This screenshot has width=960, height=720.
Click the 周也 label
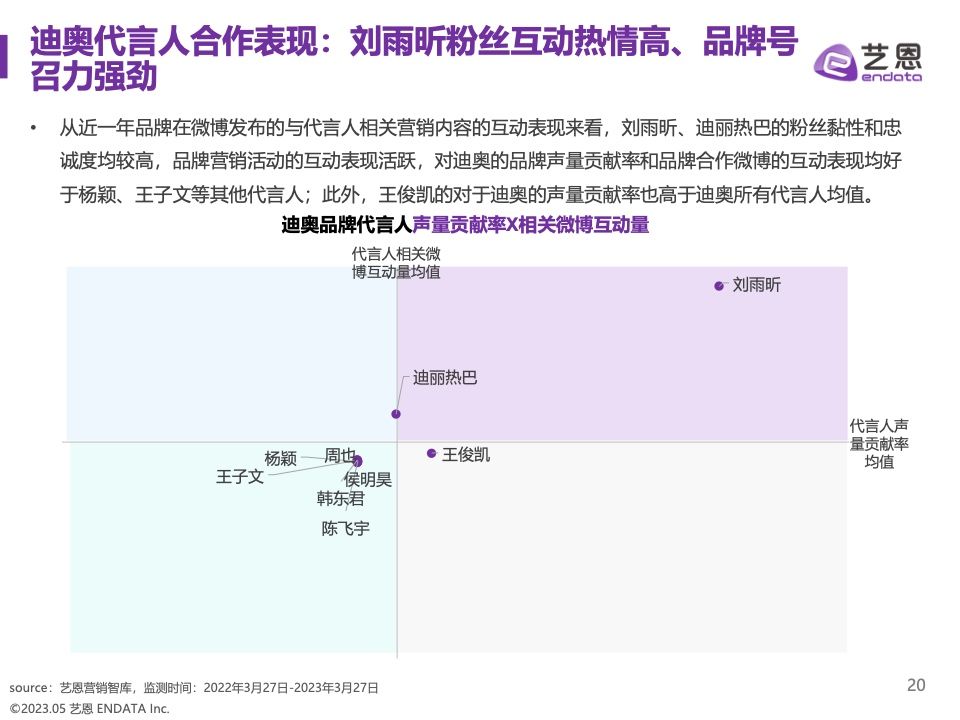tap(339, 456)
